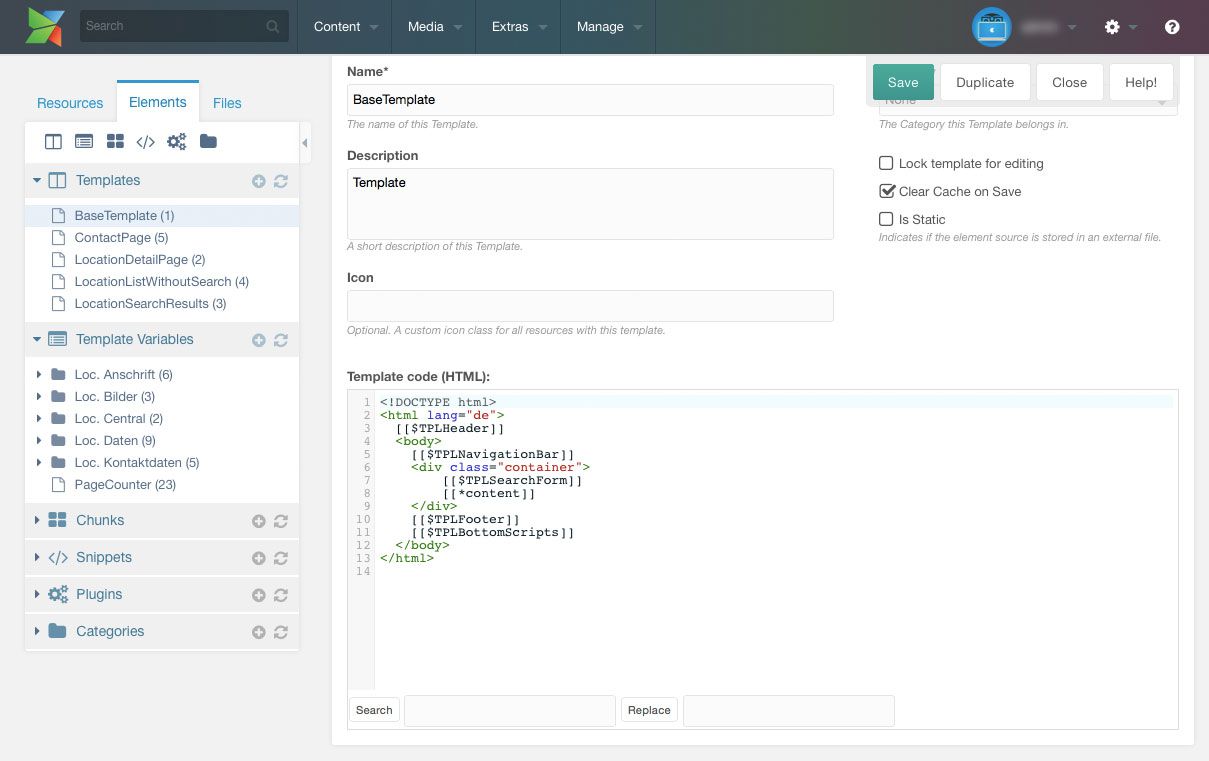This screenshot has width=1209, height=761.
Task: Expand the Snippets section
Action: [x=37, y=557]
